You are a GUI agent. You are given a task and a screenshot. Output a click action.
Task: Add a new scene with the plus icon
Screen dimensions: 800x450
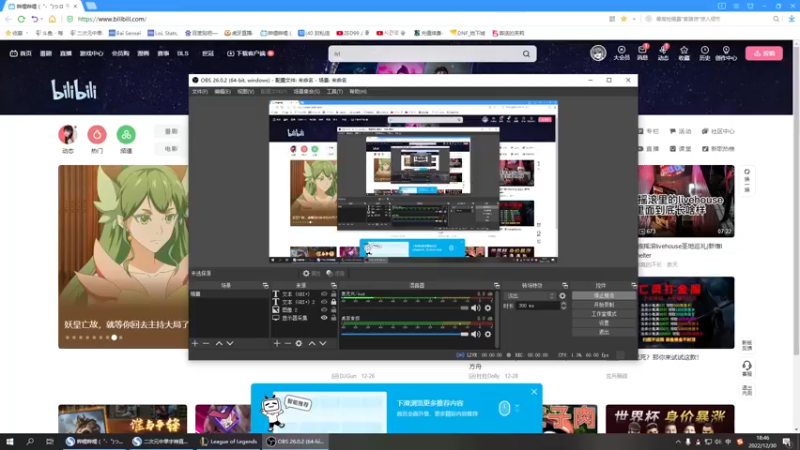click(x=195, y=343)
